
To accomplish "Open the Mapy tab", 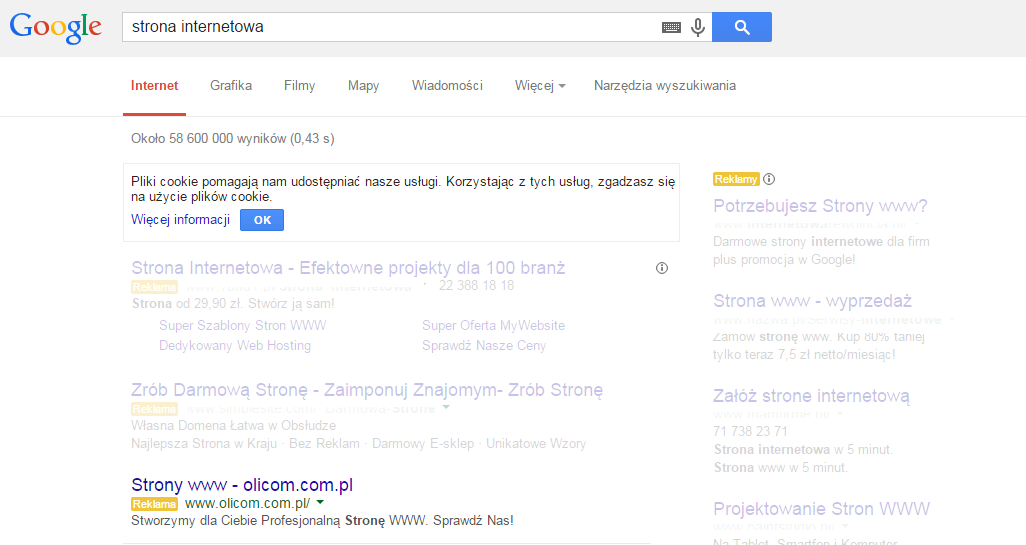I will (x=363, y=86).
